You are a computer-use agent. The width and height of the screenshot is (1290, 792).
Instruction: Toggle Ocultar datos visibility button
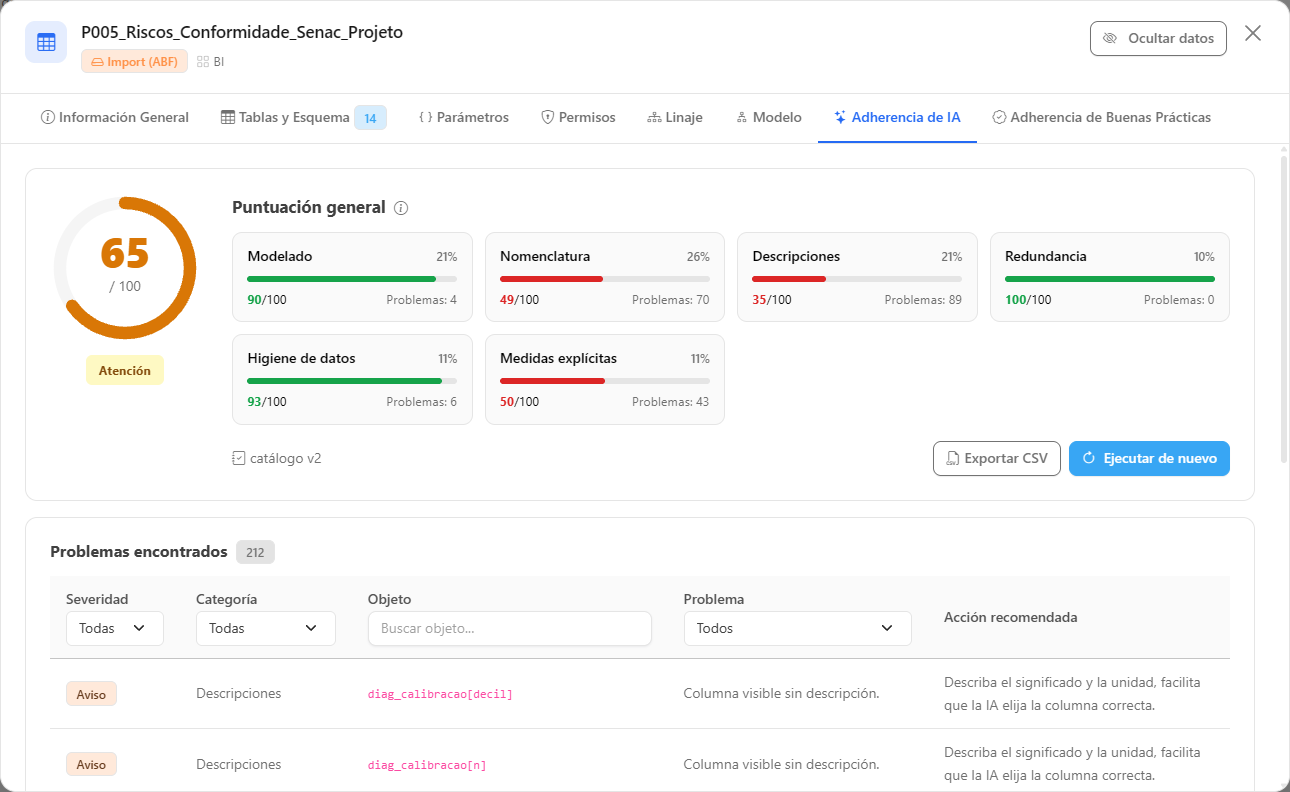1158,38
